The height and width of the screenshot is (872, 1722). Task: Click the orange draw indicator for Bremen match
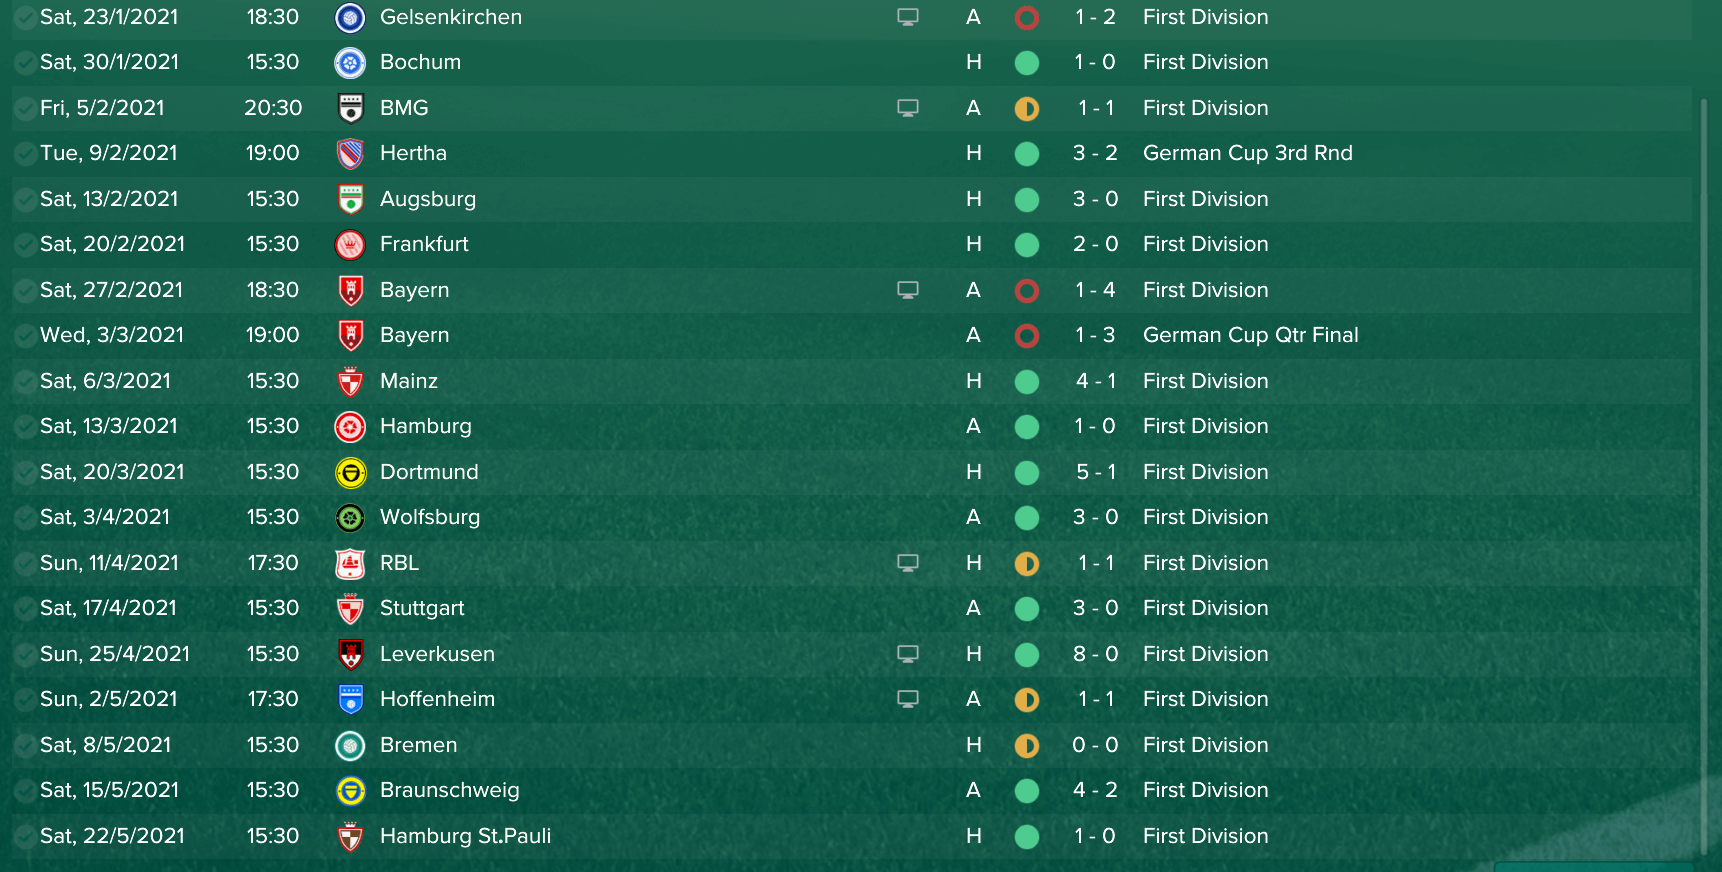(x=1026, y=746)
